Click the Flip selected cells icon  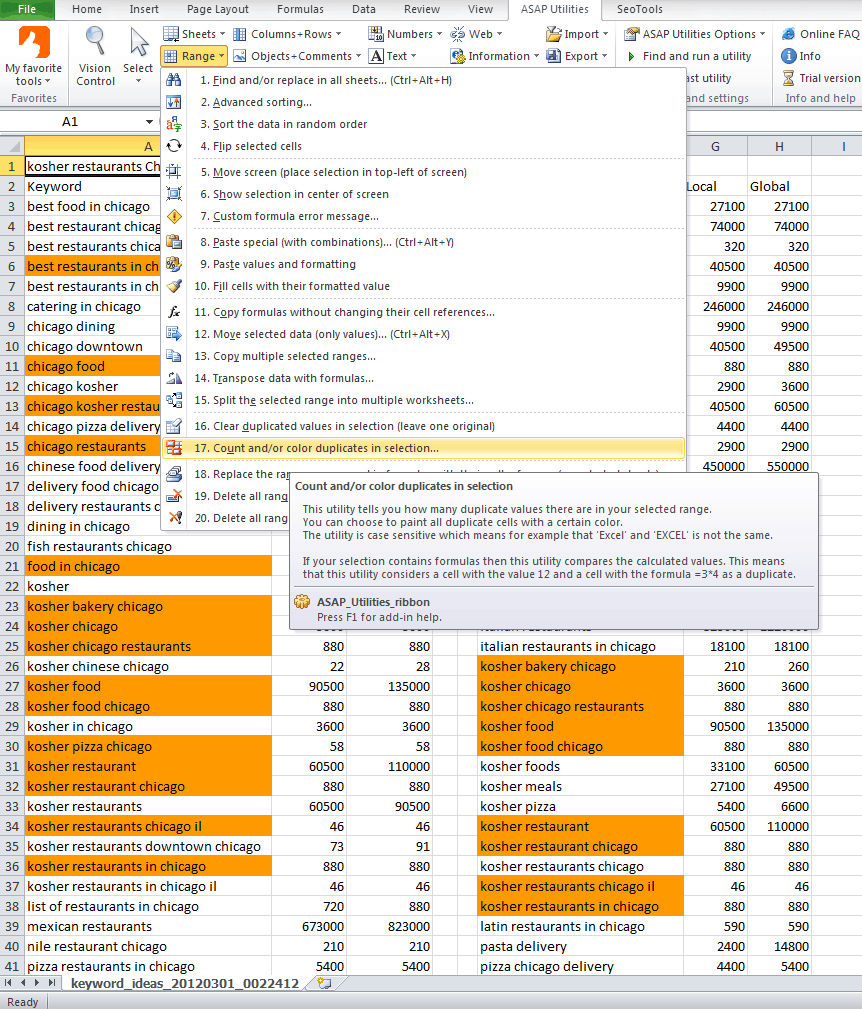(x=174, y=146)
